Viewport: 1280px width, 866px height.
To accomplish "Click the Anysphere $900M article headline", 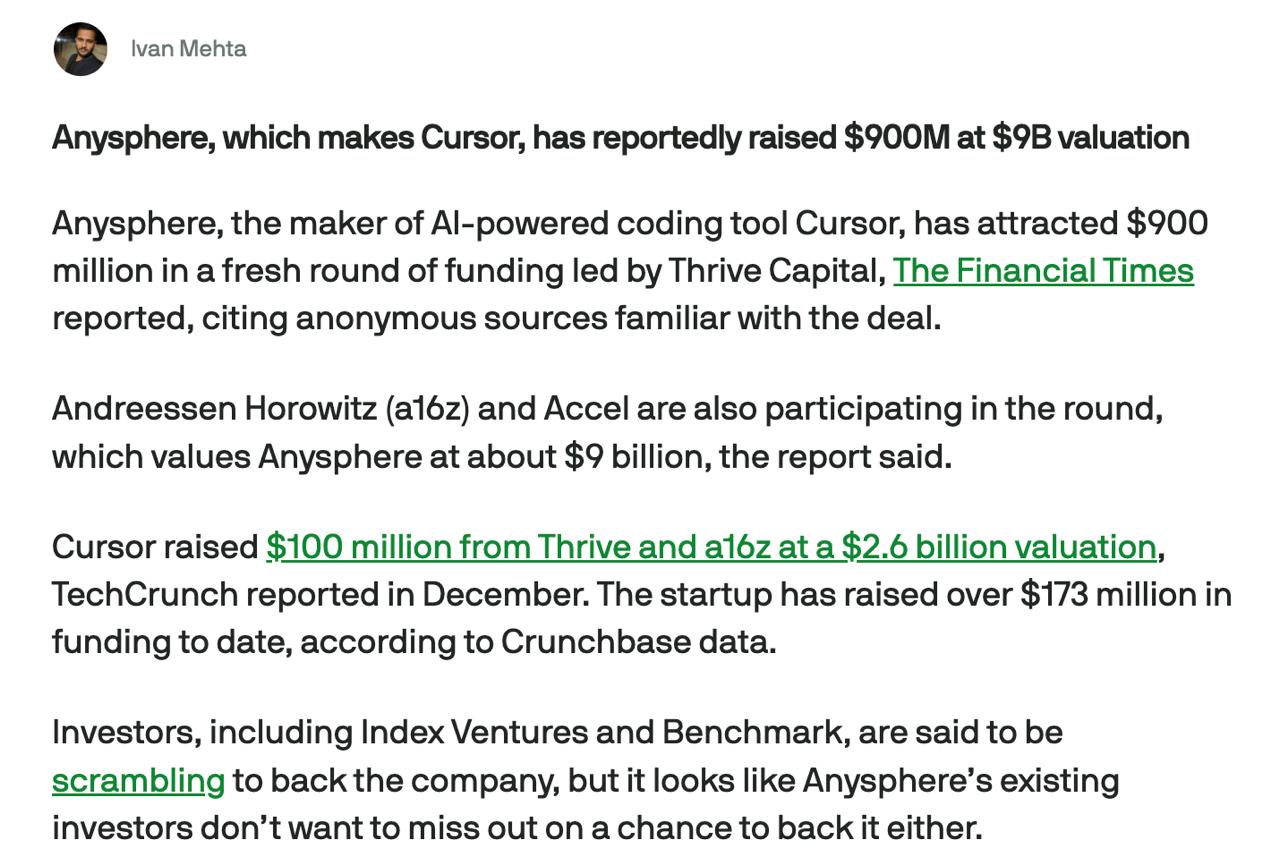I will pos(620,137).
